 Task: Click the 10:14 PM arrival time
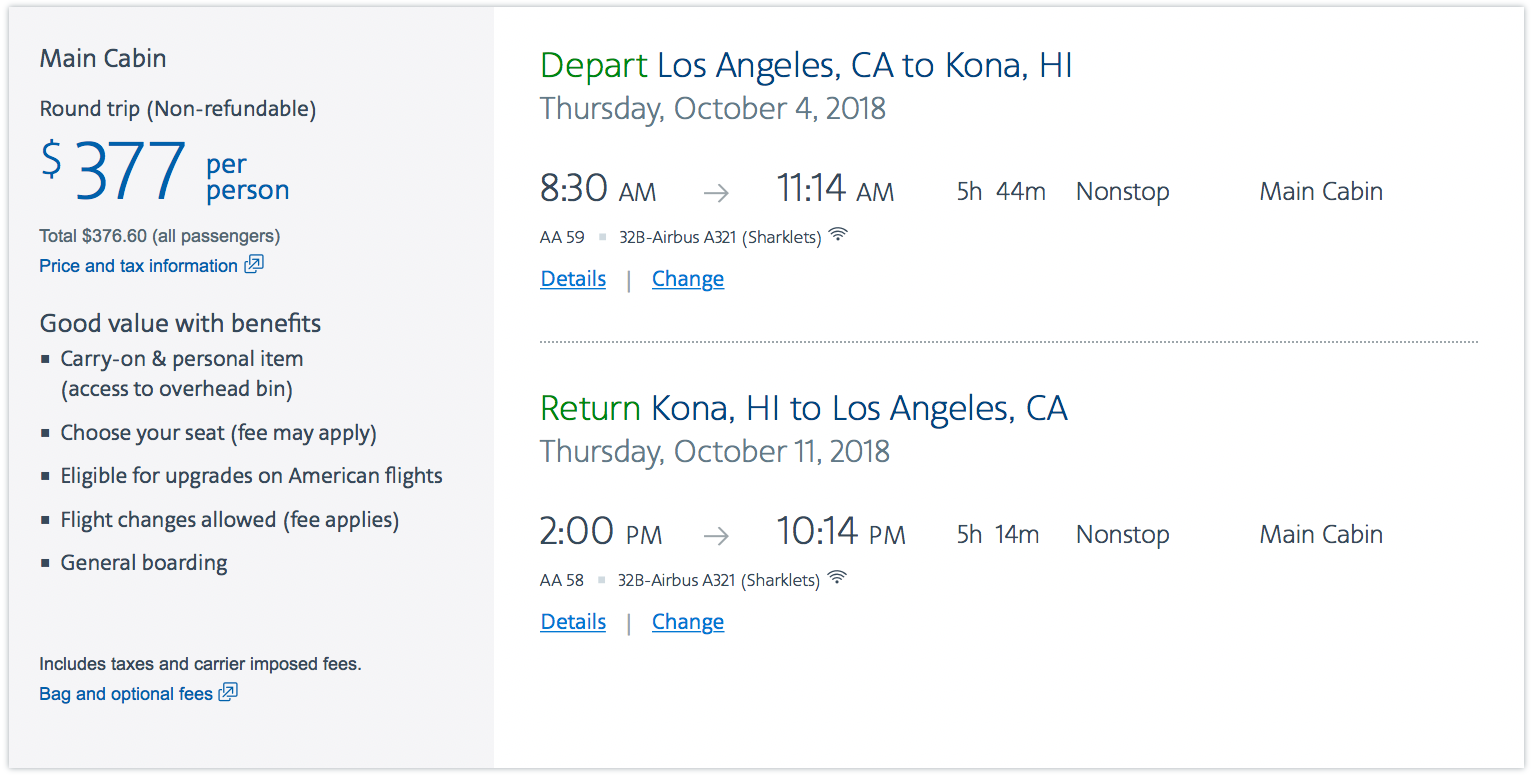point(840,533)
